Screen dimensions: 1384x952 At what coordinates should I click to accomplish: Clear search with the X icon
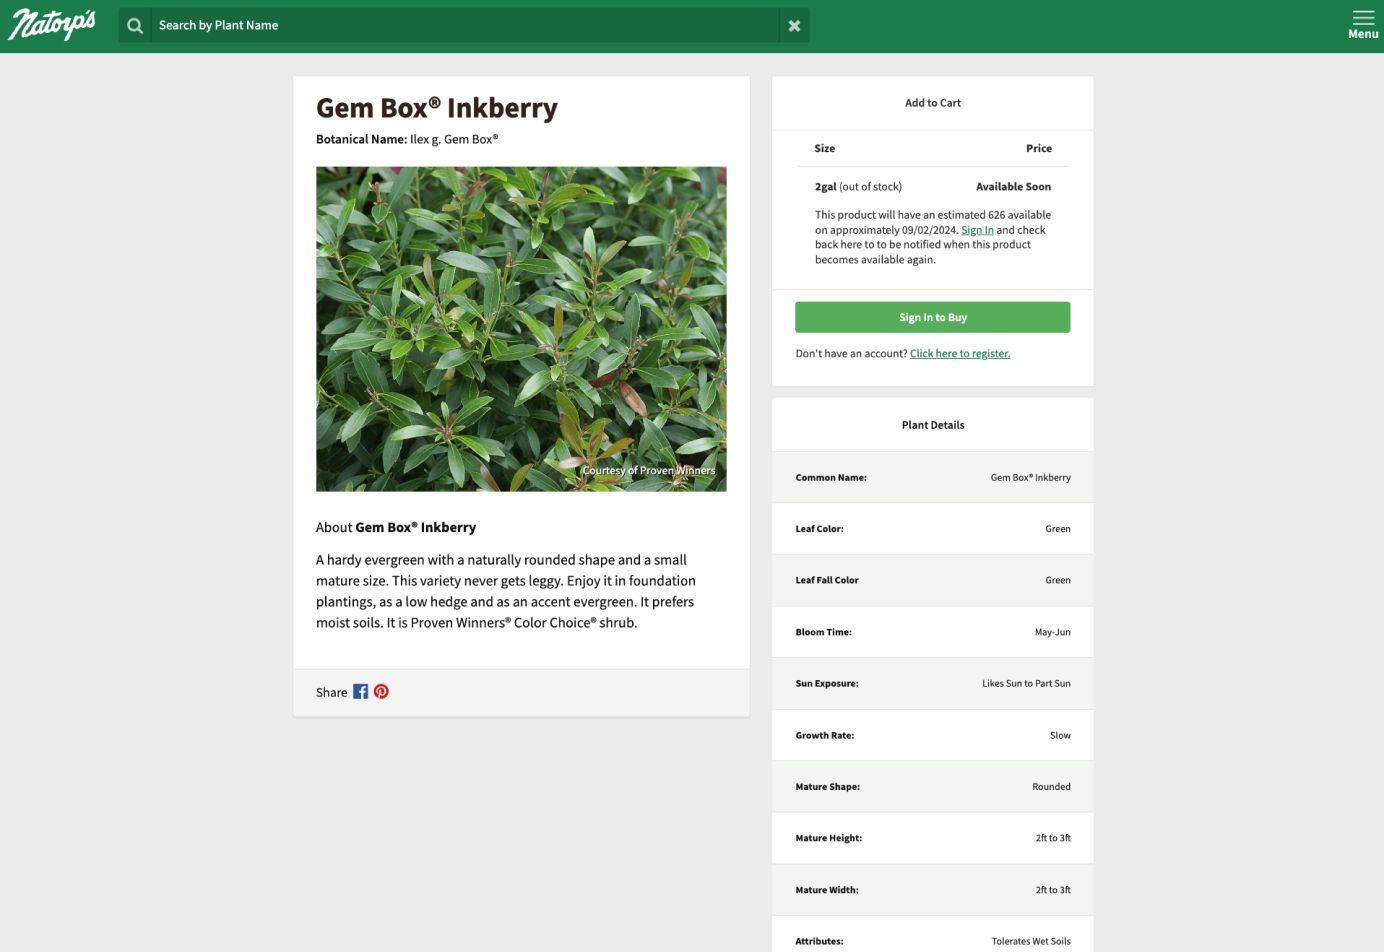pyautogui.click(x=794, y=26)
